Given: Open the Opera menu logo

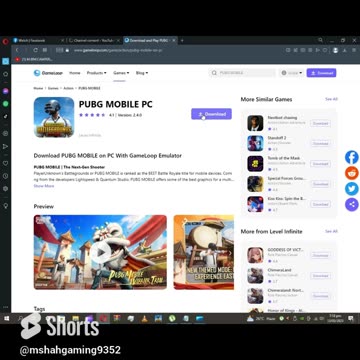Looking at the screenshot, I should click(x=5, y=41).
